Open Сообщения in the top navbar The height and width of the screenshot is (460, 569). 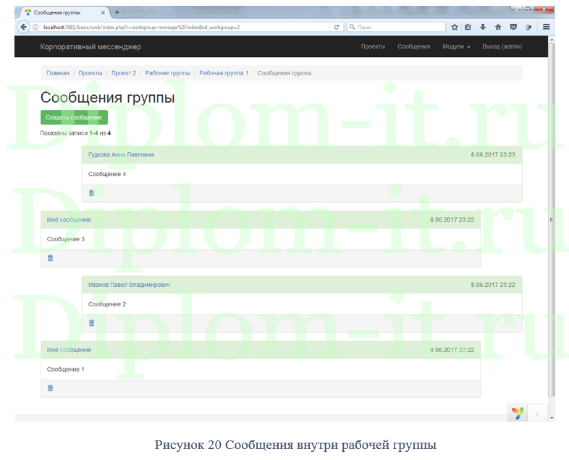click(x=413, y=46)
